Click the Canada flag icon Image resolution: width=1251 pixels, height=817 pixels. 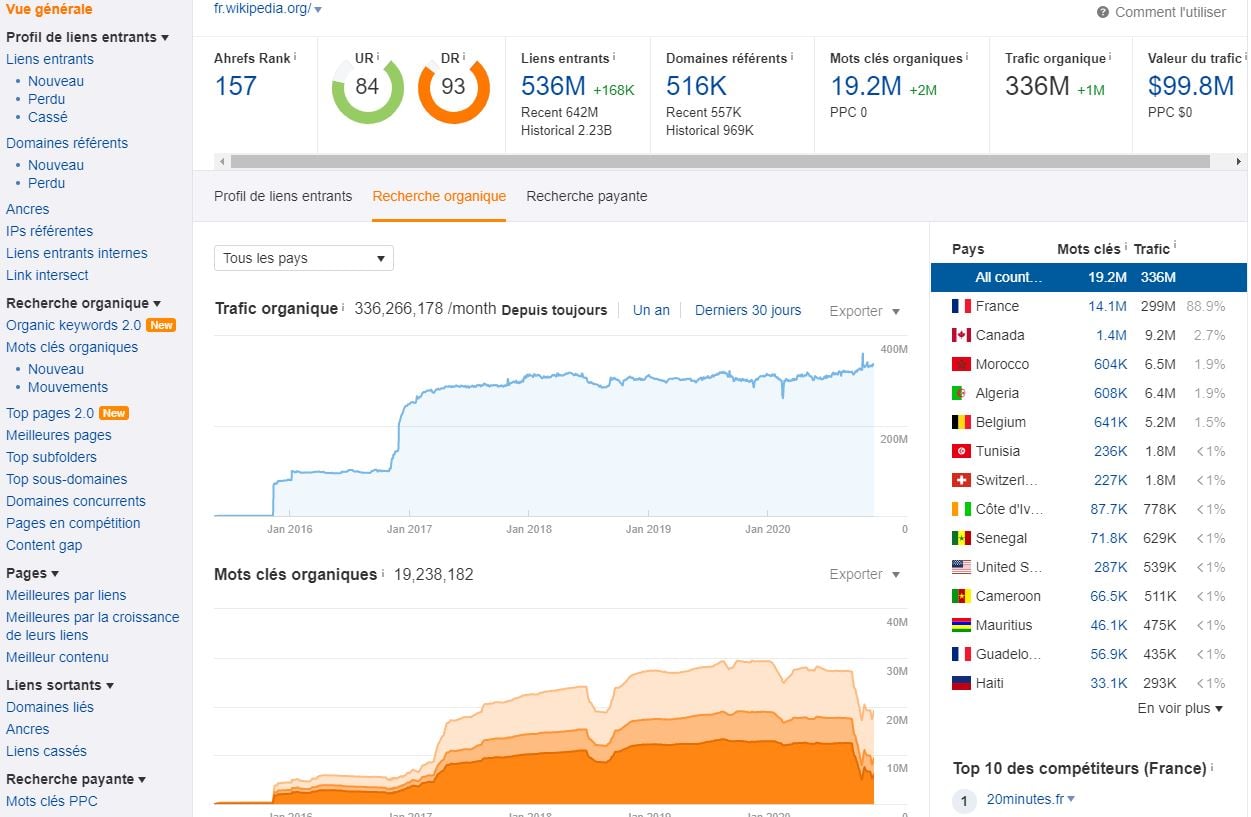pos(961,335)
